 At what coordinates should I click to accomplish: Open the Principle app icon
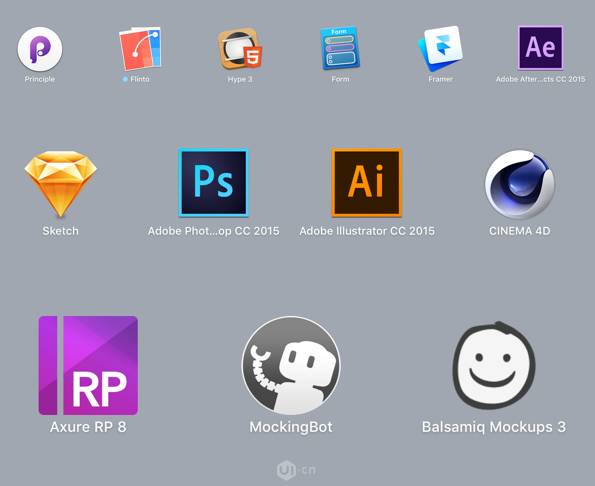tap(40, 49)
